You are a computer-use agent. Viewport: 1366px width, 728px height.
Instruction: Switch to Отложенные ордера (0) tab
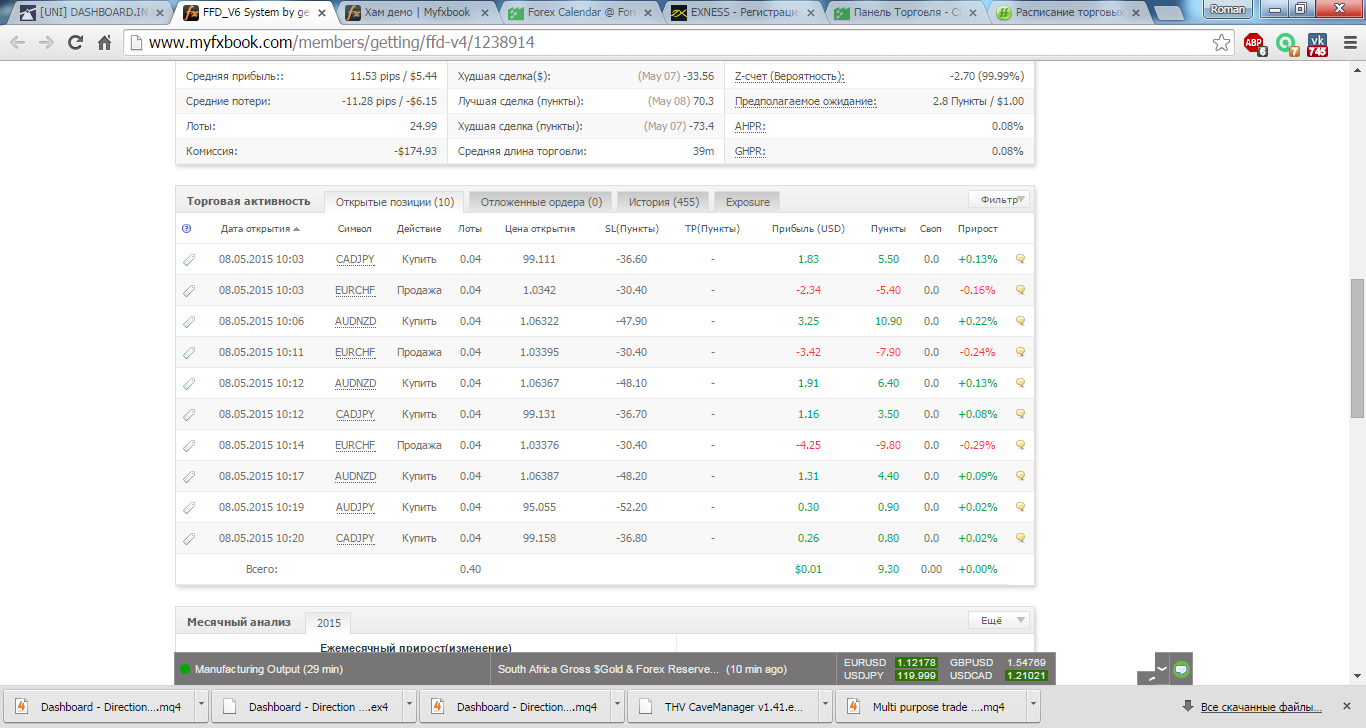[x=541, y=202]
